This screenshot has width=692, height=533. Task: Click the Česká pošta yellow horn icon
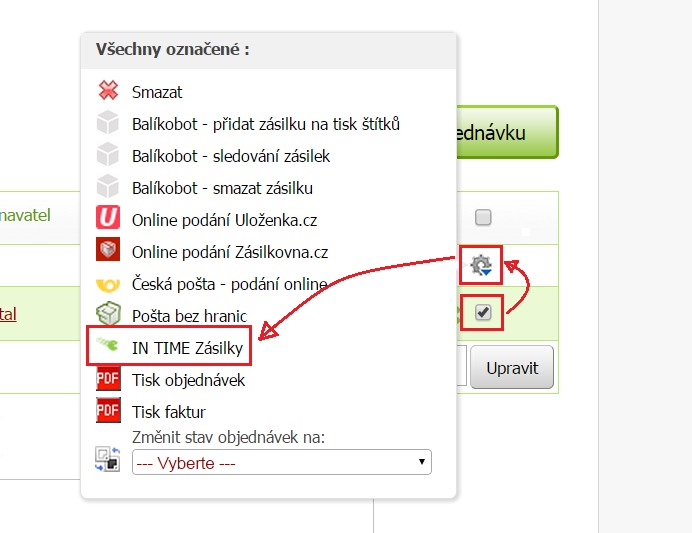[x=108, y=285]
